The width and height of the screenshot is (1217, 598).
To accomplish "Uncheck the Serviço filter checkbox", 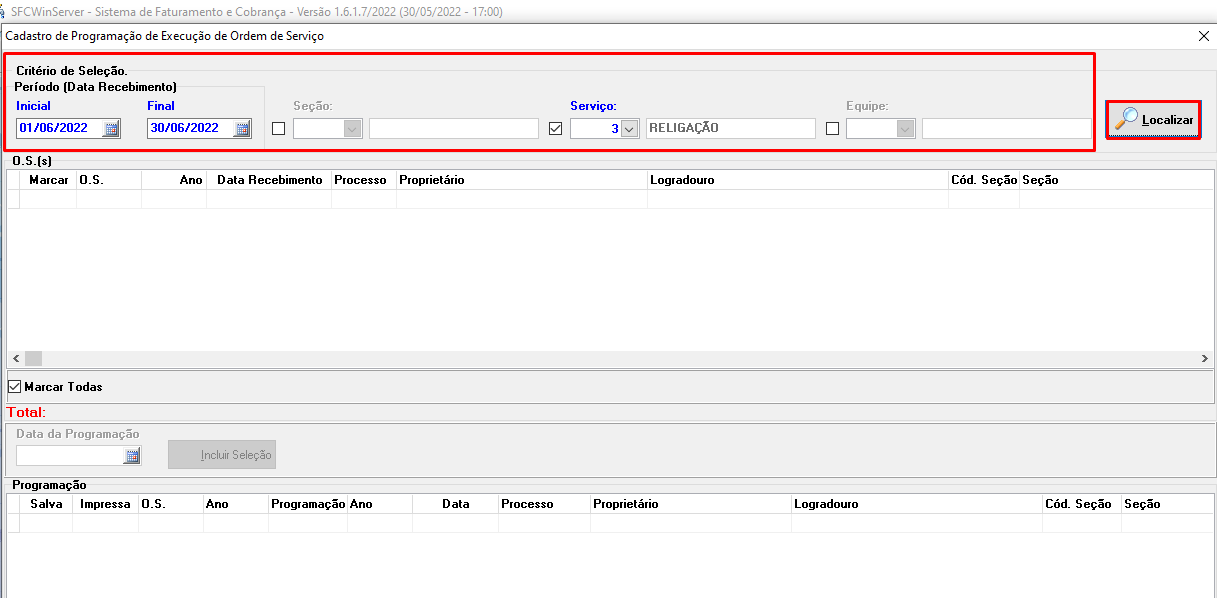I will pos(555,127).
